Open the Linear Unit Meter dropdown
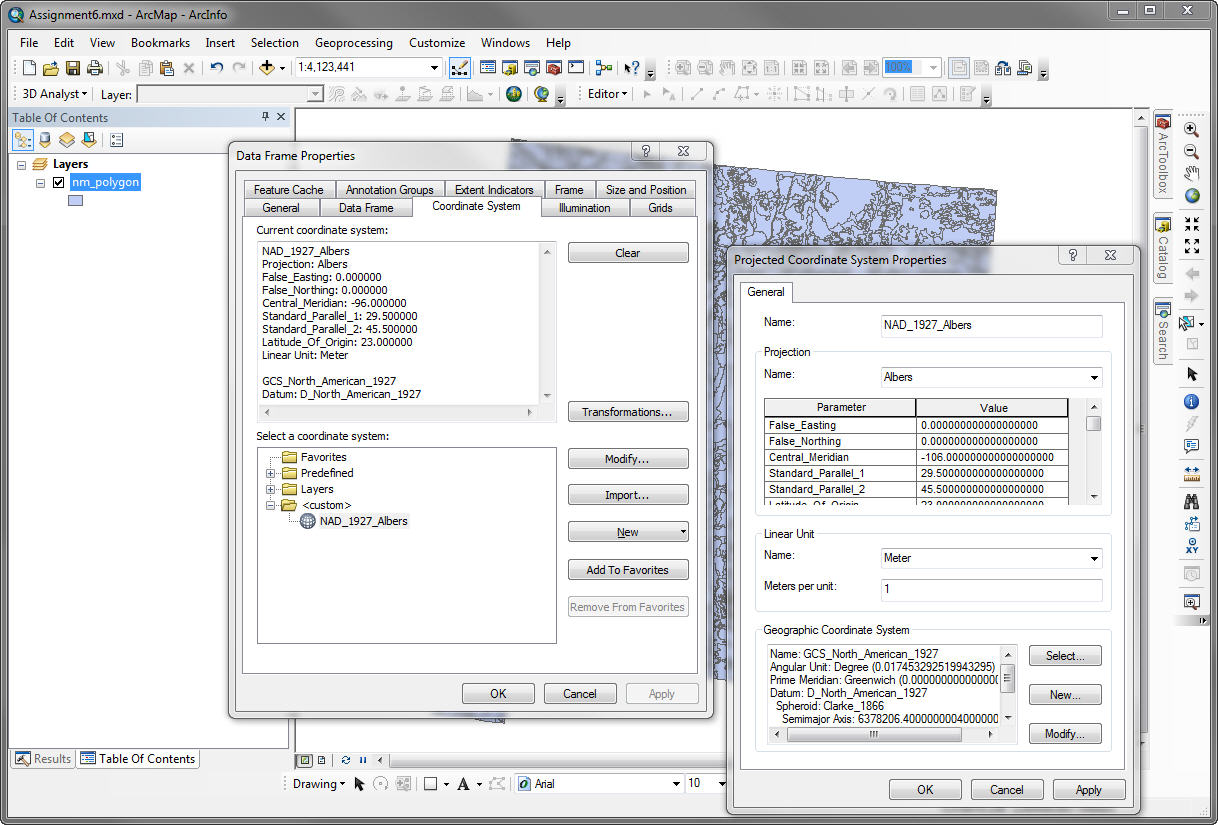This screenshot has width=1218, height=825. [x=991, y=558]
